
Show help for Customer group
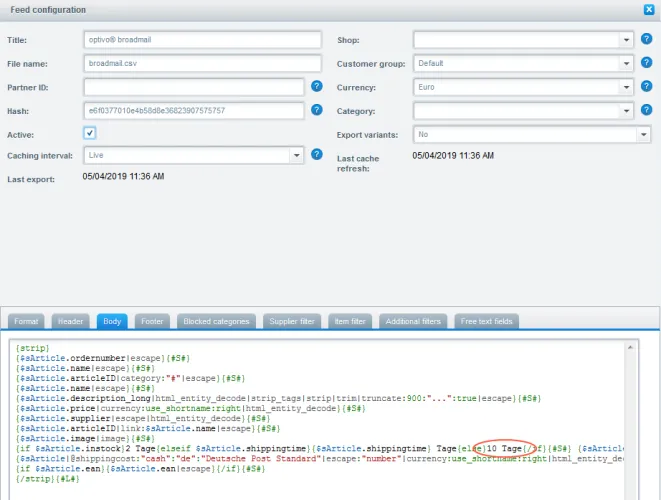point(646,63)
